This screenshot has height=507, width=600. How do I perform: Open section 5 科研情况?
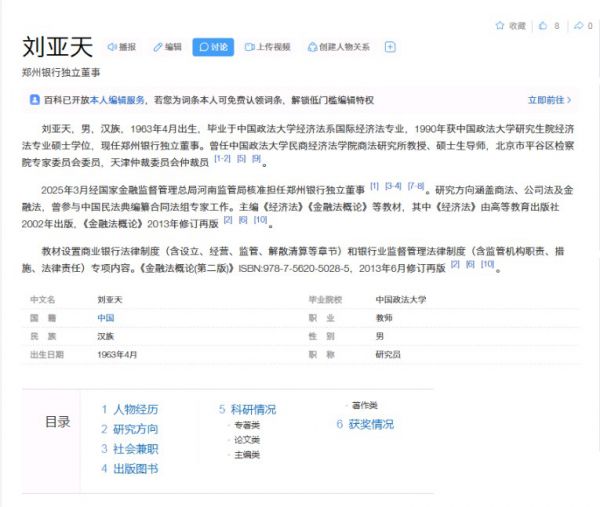[x=247, y=409]
